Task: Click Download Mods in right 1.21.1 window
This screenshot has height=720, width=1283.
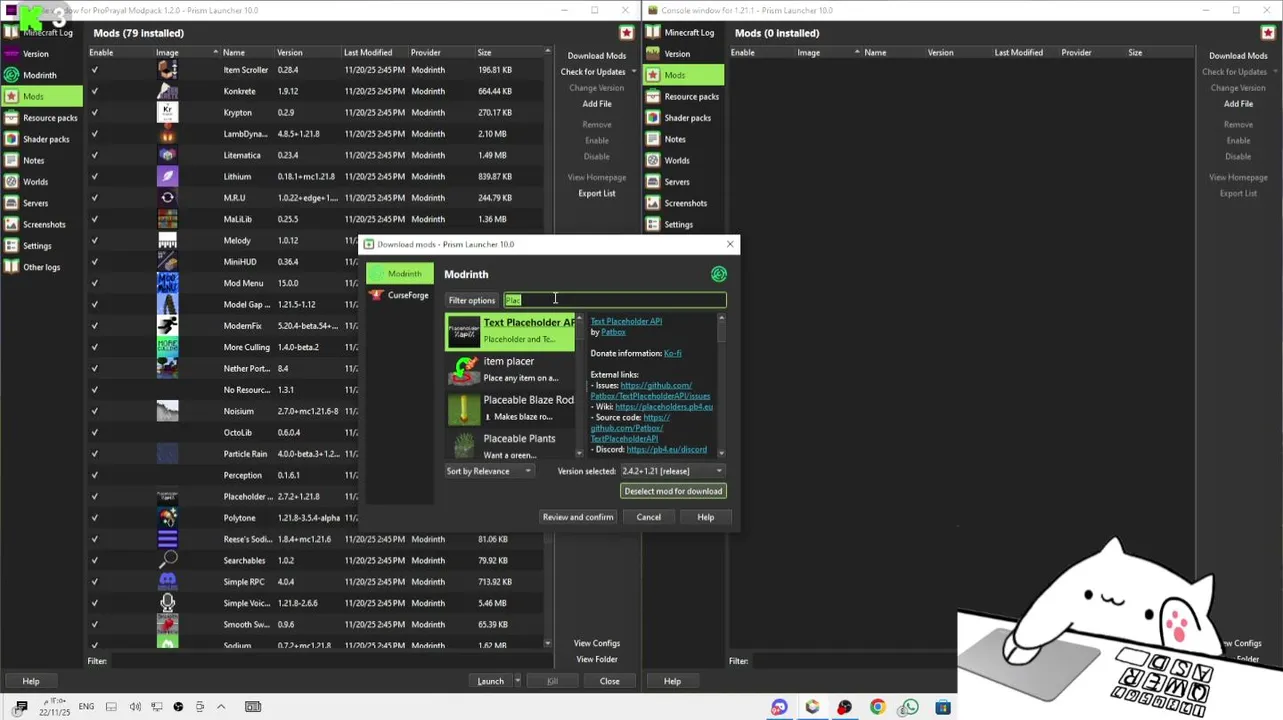Action: pyautogui.click(x=1238, y=56)
